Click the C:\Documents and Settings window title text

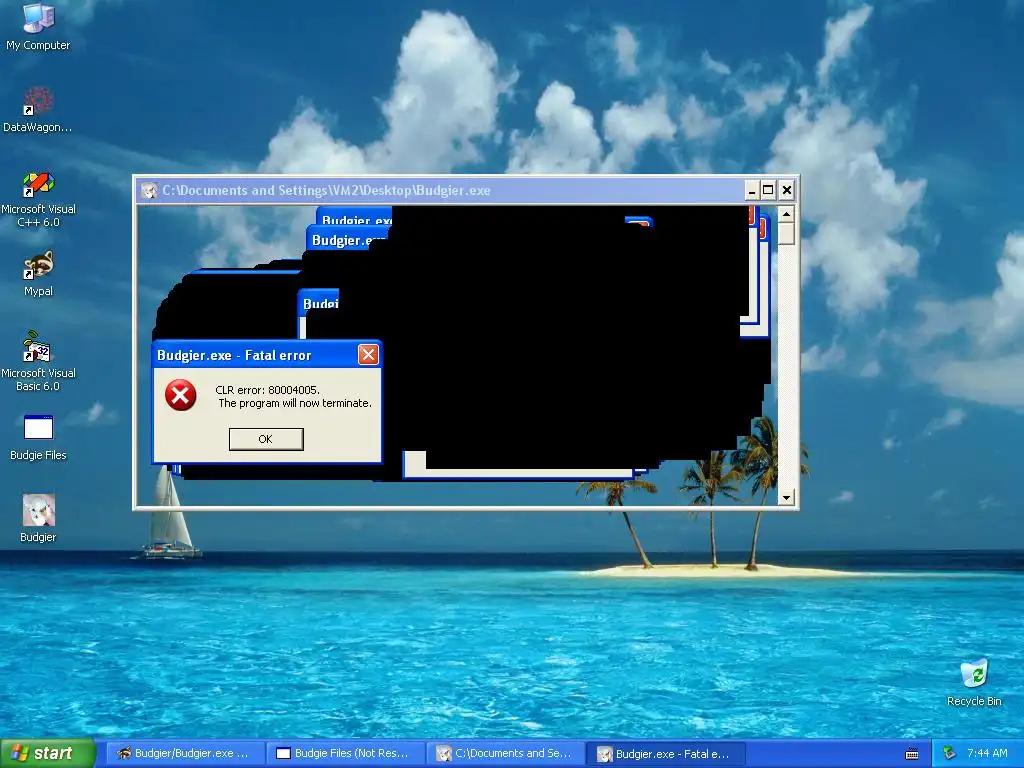(326, 191)
